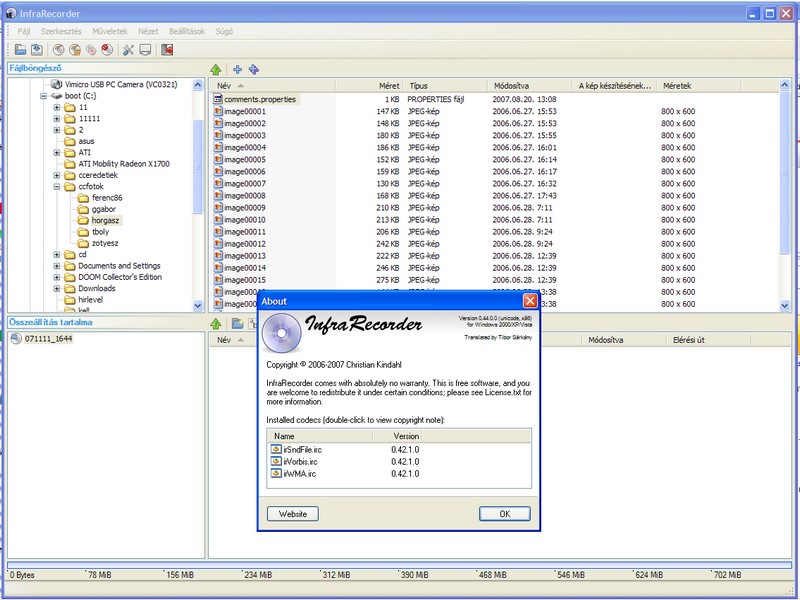The width and height of the screenshot is (800, 600).
Task: Expand the folder named 11
Action: pos(57,107)
